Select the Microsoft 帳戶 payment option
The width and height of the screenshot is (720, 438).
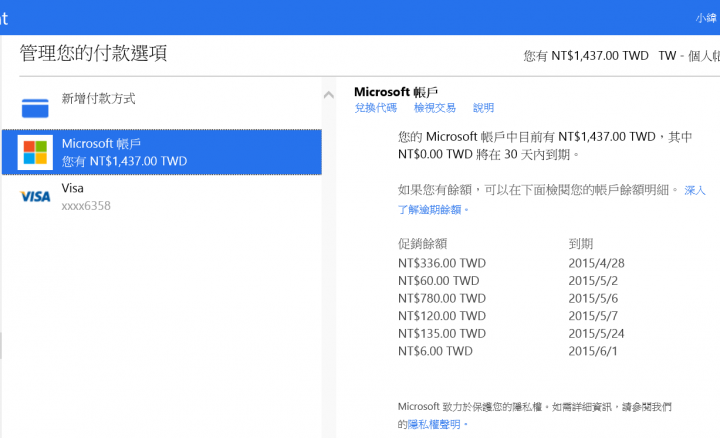[162, 152]
